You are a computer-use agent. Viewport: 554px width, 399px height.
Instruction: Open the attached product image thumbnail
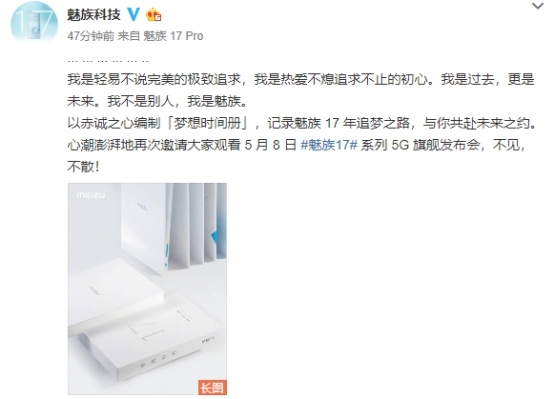[x=147, y=288]
